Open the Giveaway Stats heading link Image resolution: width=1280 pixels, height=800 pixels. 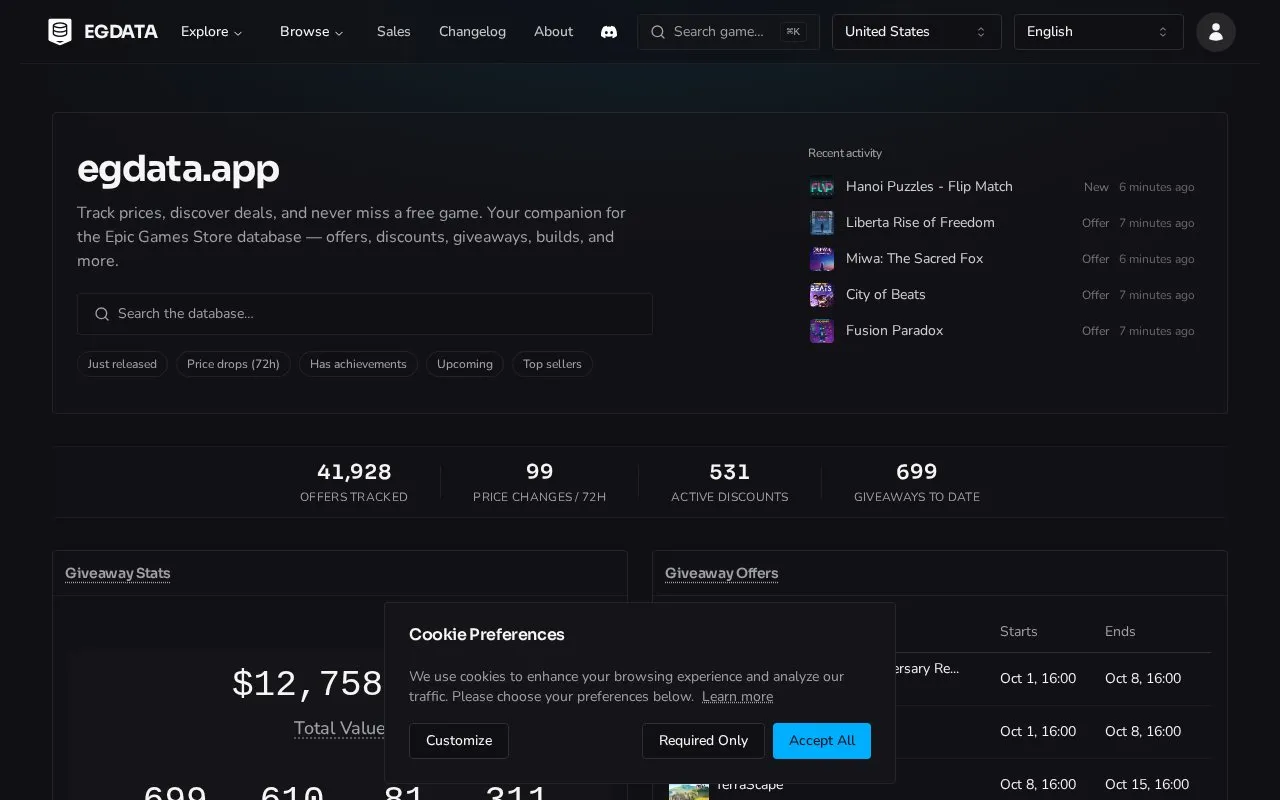pos(118,573)
